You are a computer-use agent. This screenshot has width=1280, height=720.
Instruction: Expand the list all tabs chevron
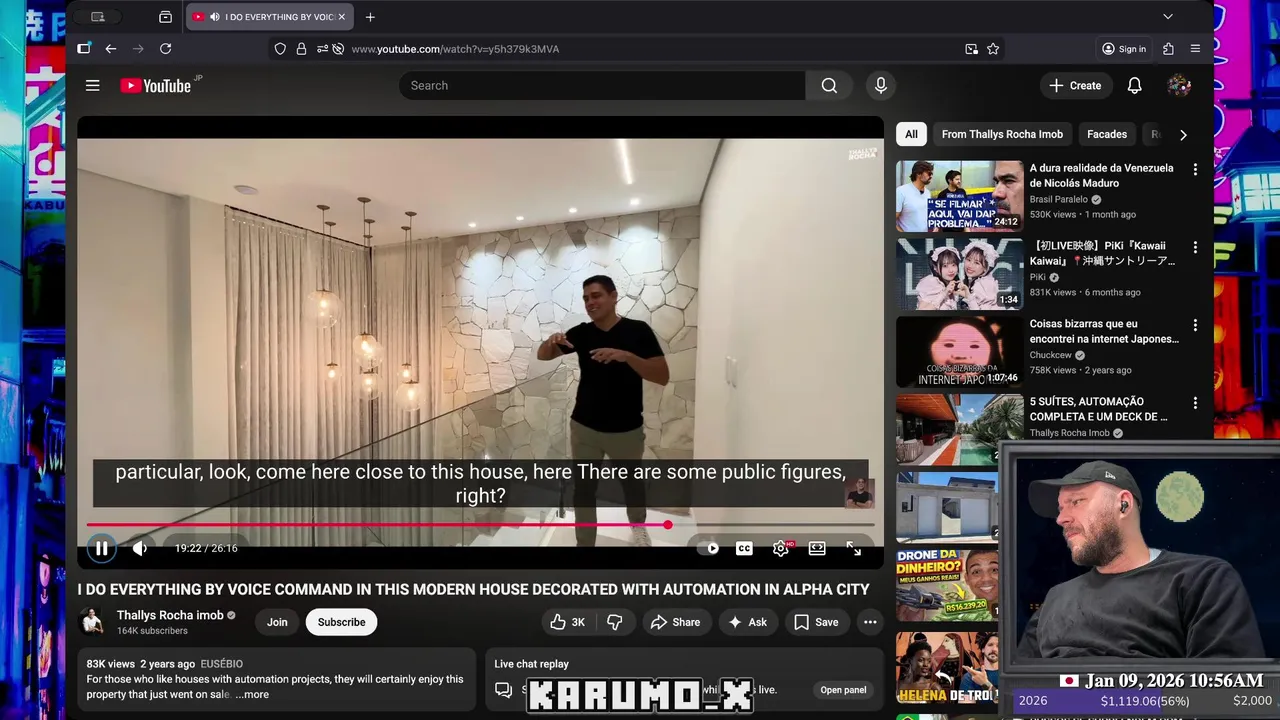pos(1168,17)
